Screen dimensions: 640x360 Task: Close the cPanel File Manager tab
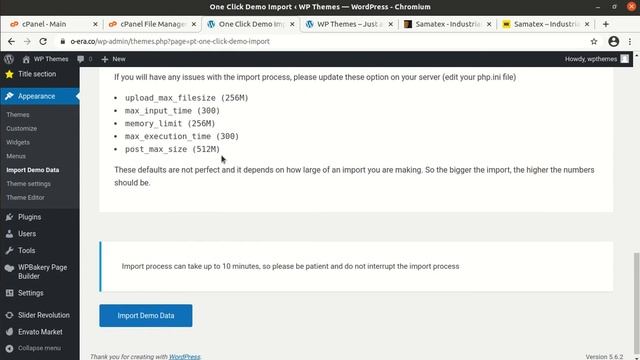193,24
